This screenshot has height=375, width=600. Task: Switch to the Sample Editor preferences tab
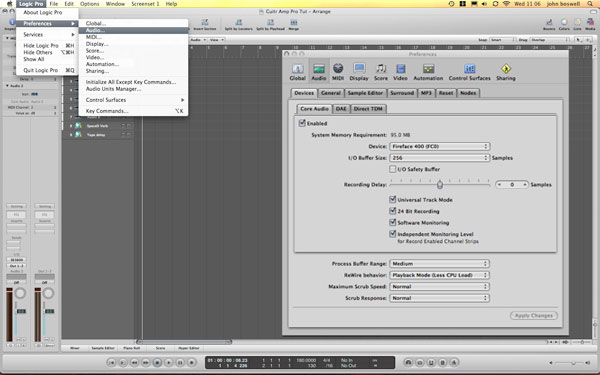(x=365, y=93)
